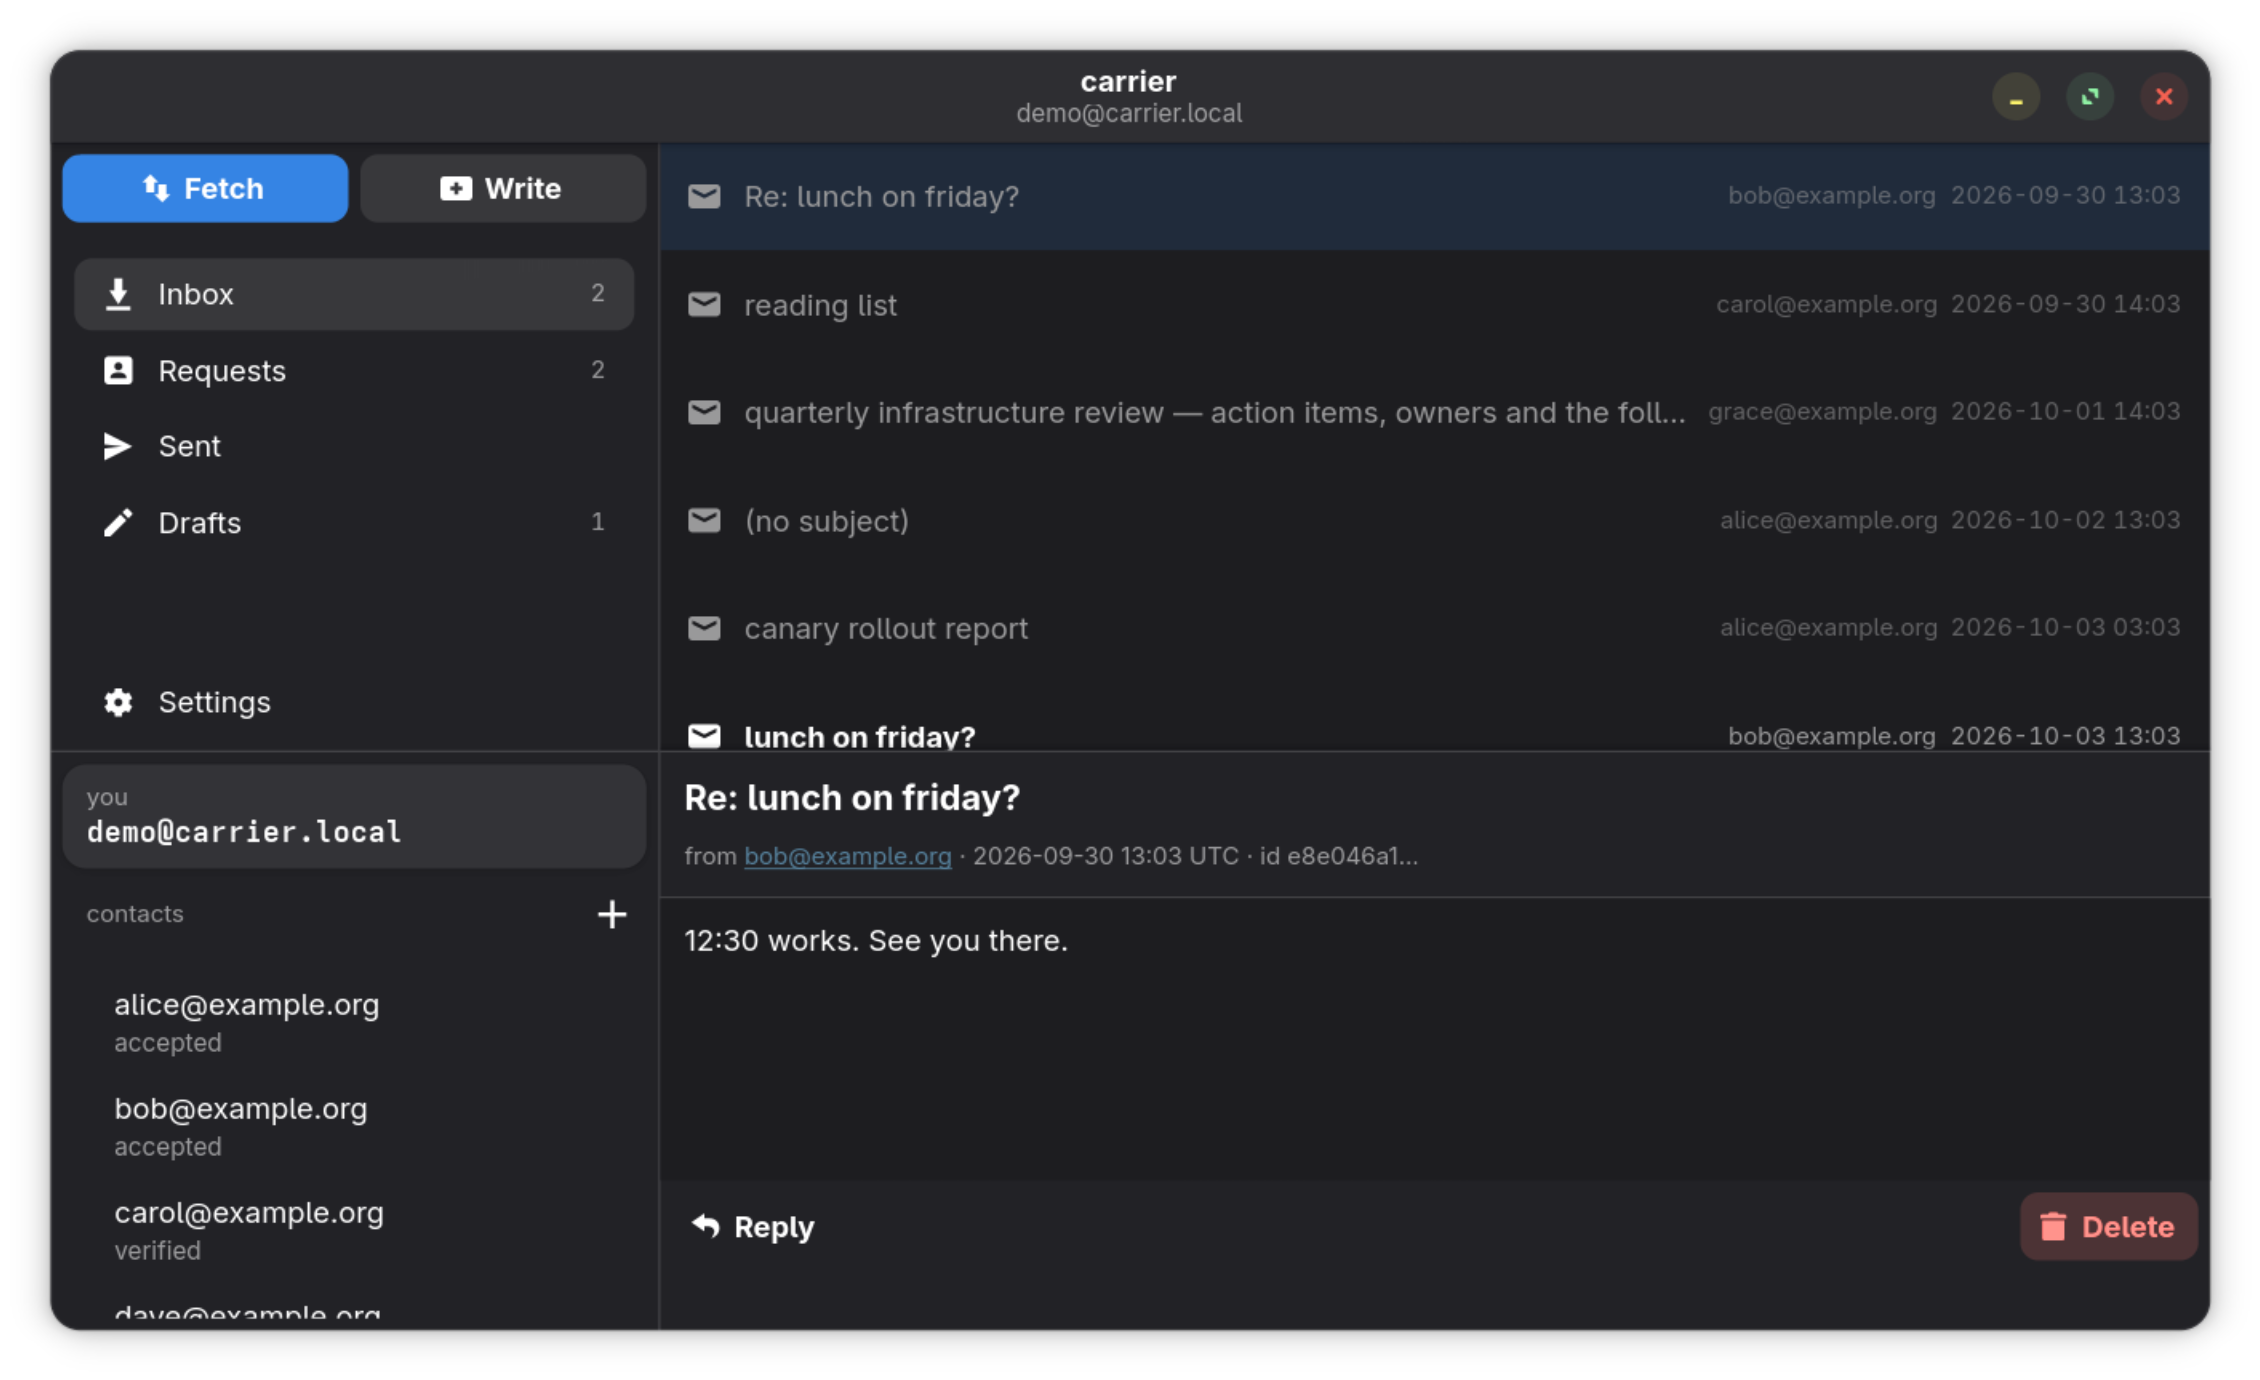
Task: Click the envelope icon beside '(no subject)'
Action: click(704, 520)
